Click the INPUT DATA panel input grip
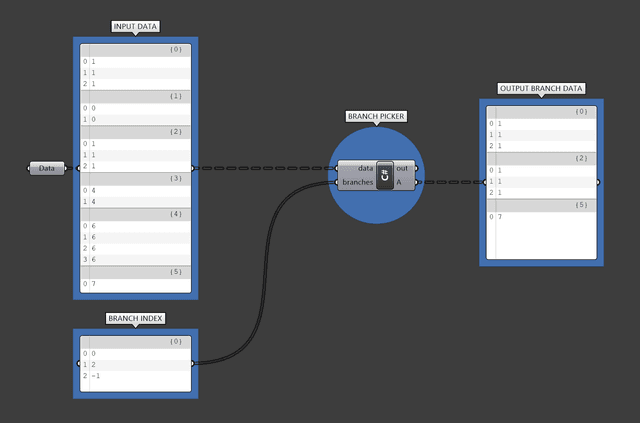The height and width of the screenshot is (423, 640). click(76, 169)
